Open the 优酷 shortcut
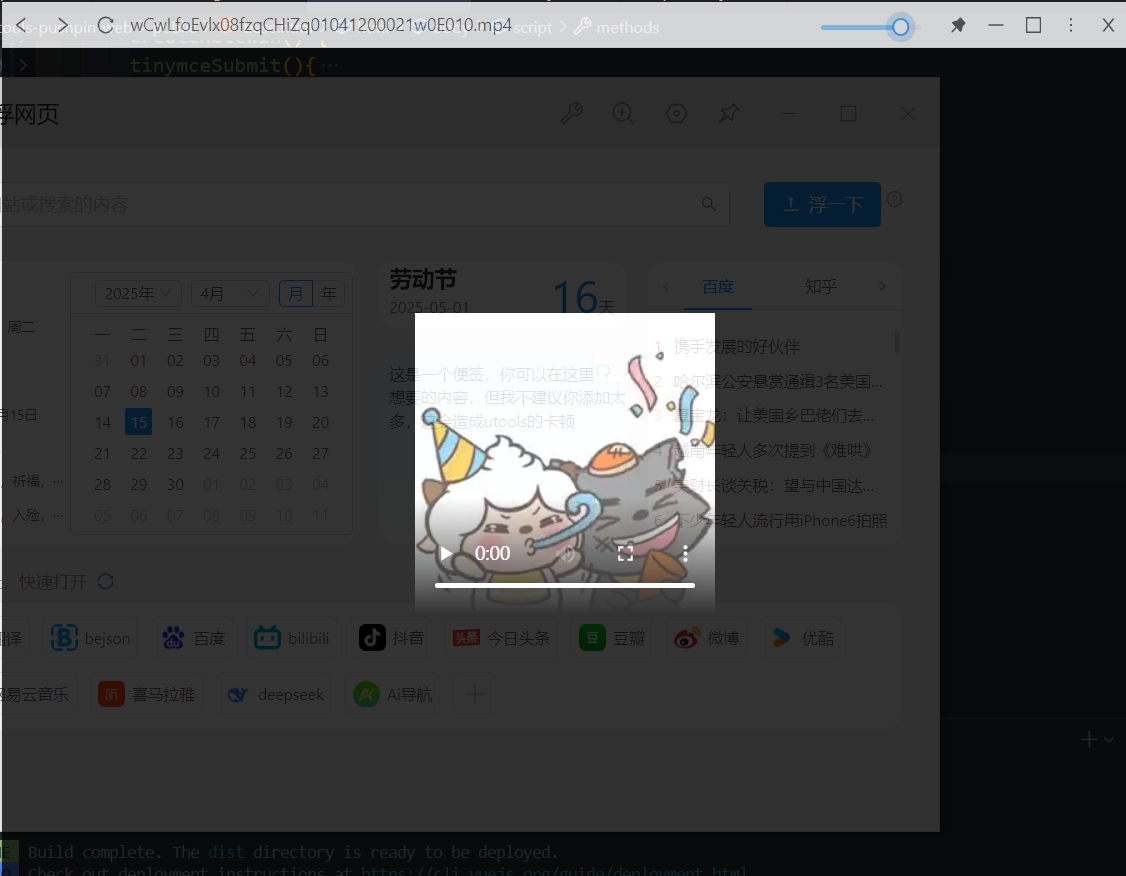This screenshot has height=876, width=1126. click(801, 638)
